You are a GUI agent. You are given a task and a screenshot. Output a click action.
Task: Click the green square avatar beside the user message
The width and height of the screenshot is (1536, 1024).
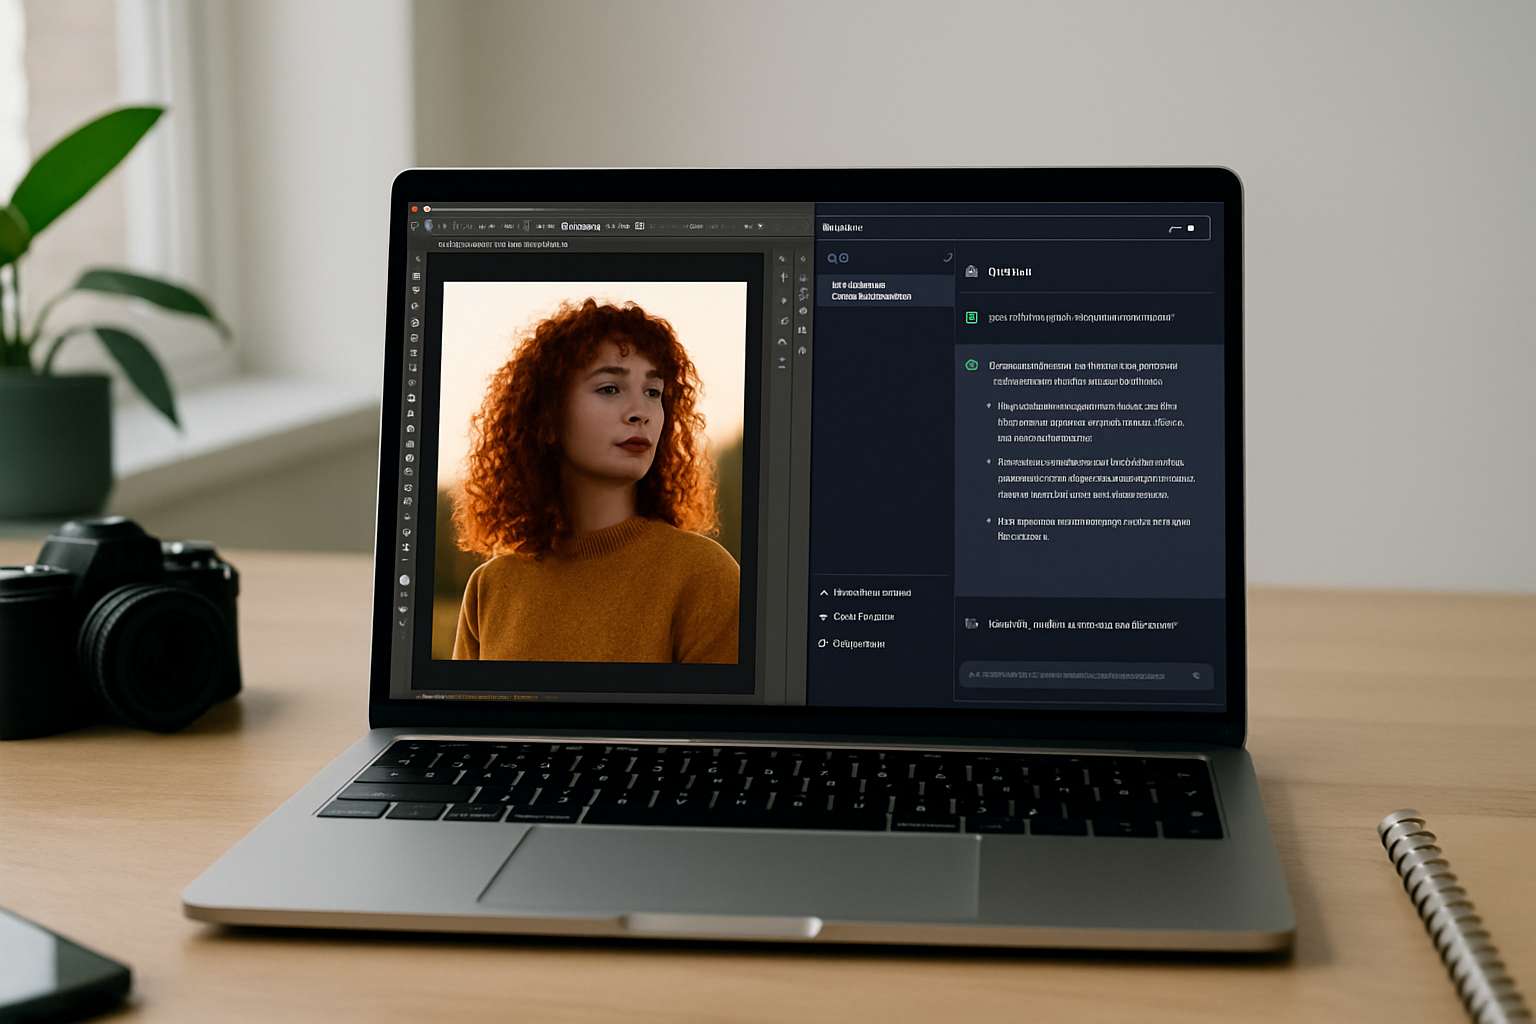click(971, 318)
